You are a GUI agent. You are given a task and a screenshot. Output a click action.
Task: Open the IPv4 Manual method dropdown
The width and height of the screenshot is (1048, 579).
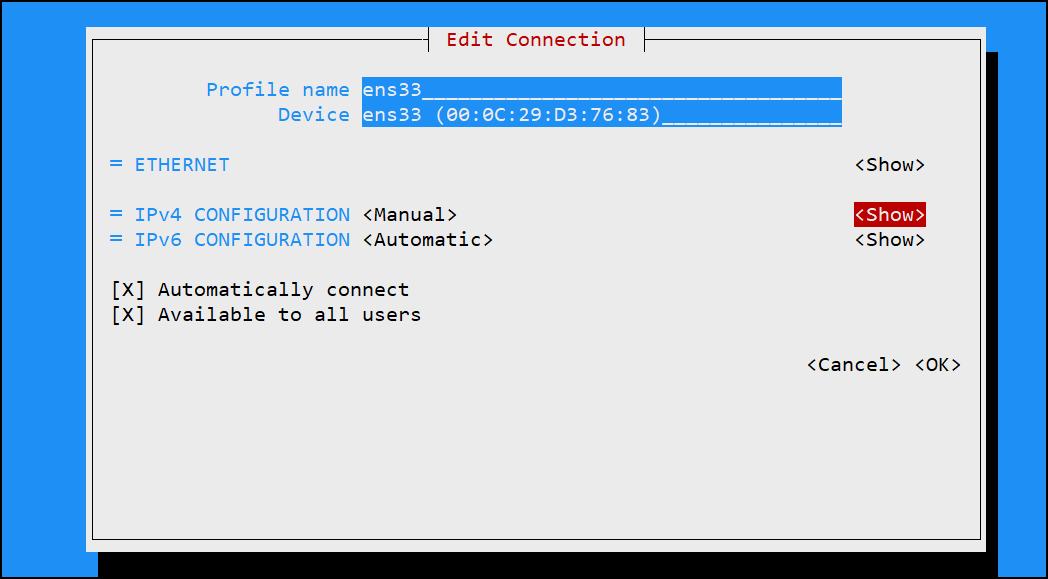410,215
